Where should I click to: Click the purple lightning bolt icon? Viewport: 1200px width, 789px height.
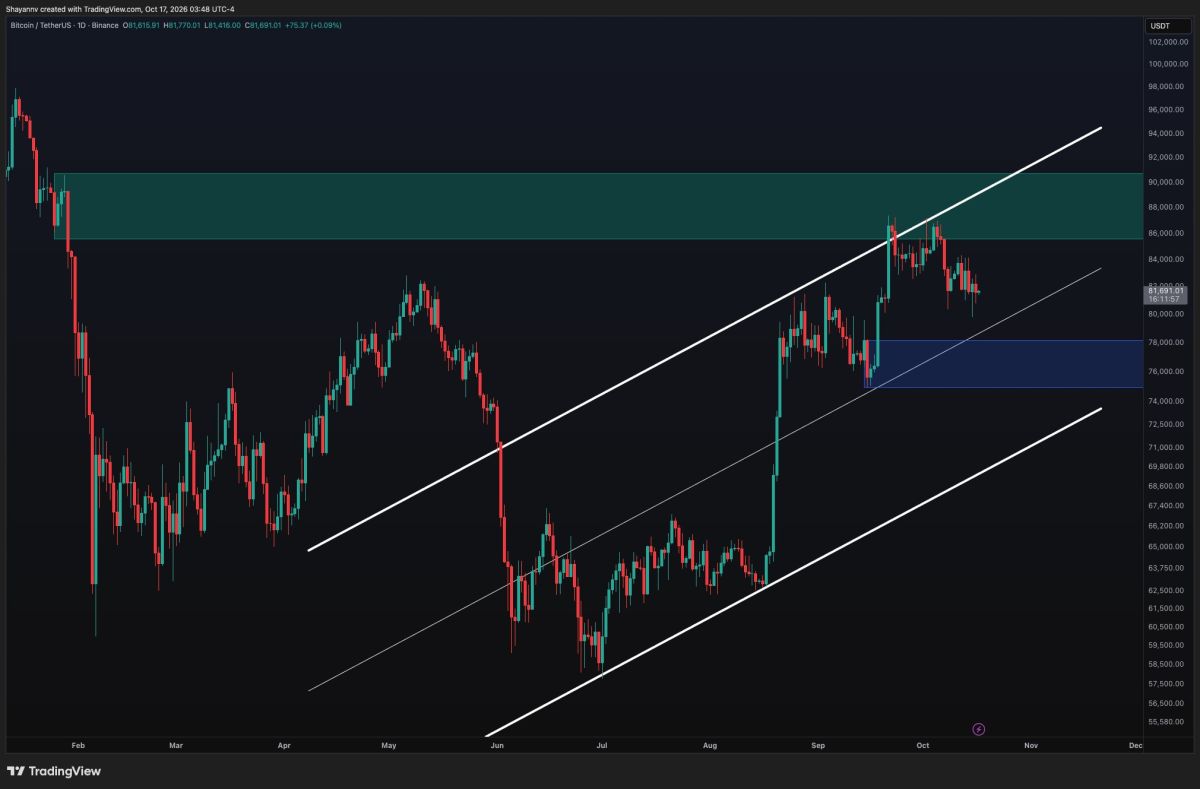point(978,729)
